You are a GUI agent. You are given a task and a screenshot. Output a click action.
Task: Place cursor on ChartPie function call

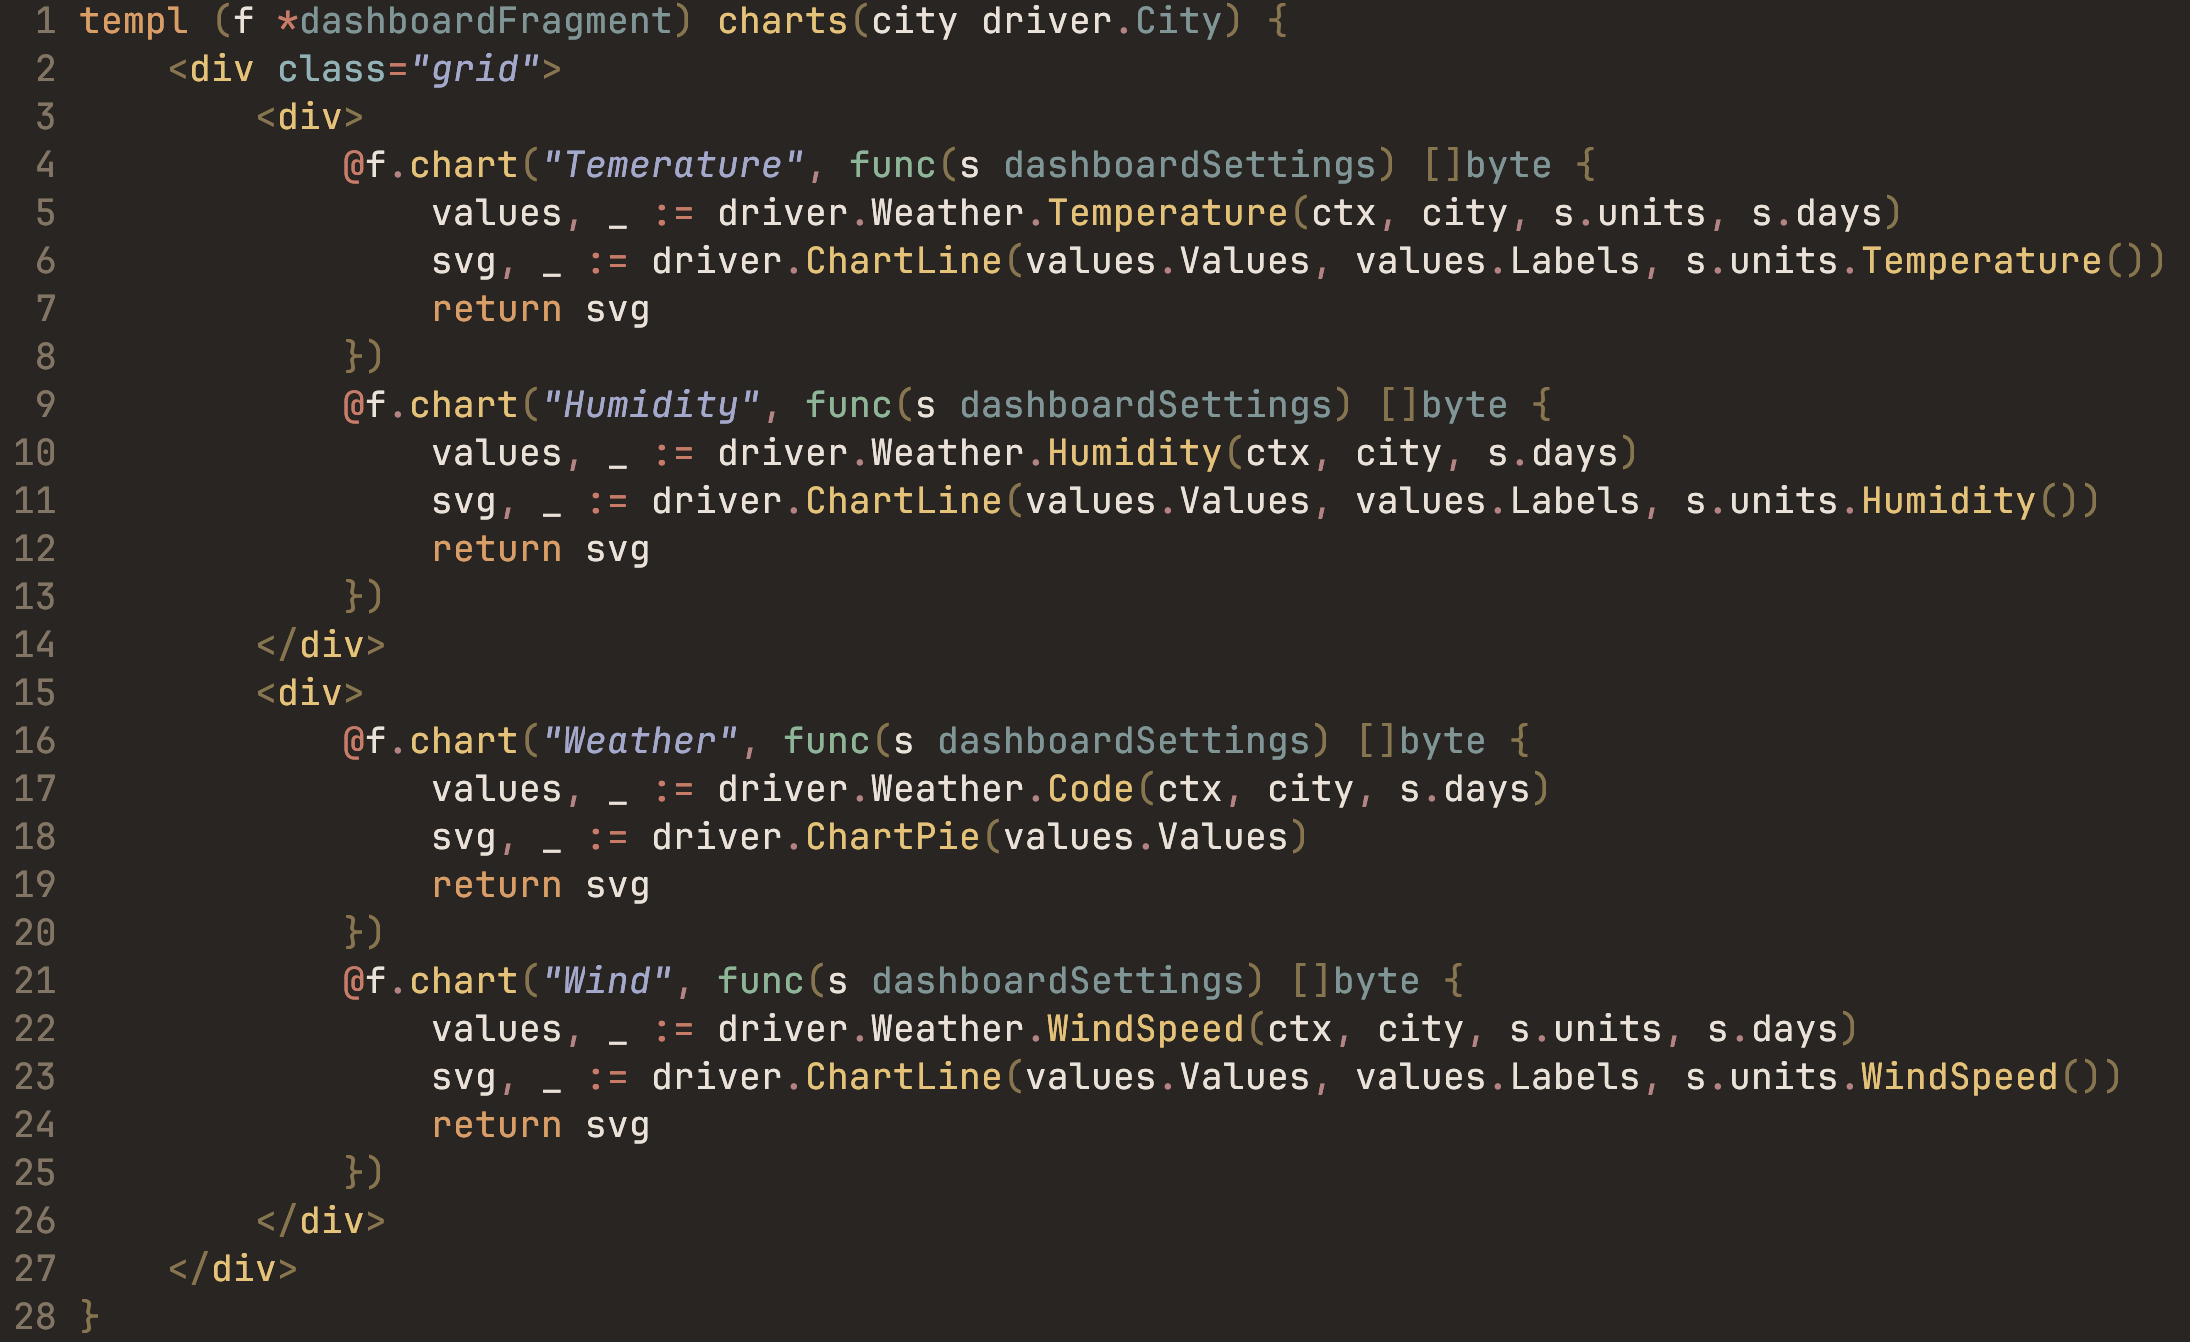[892, 837]
